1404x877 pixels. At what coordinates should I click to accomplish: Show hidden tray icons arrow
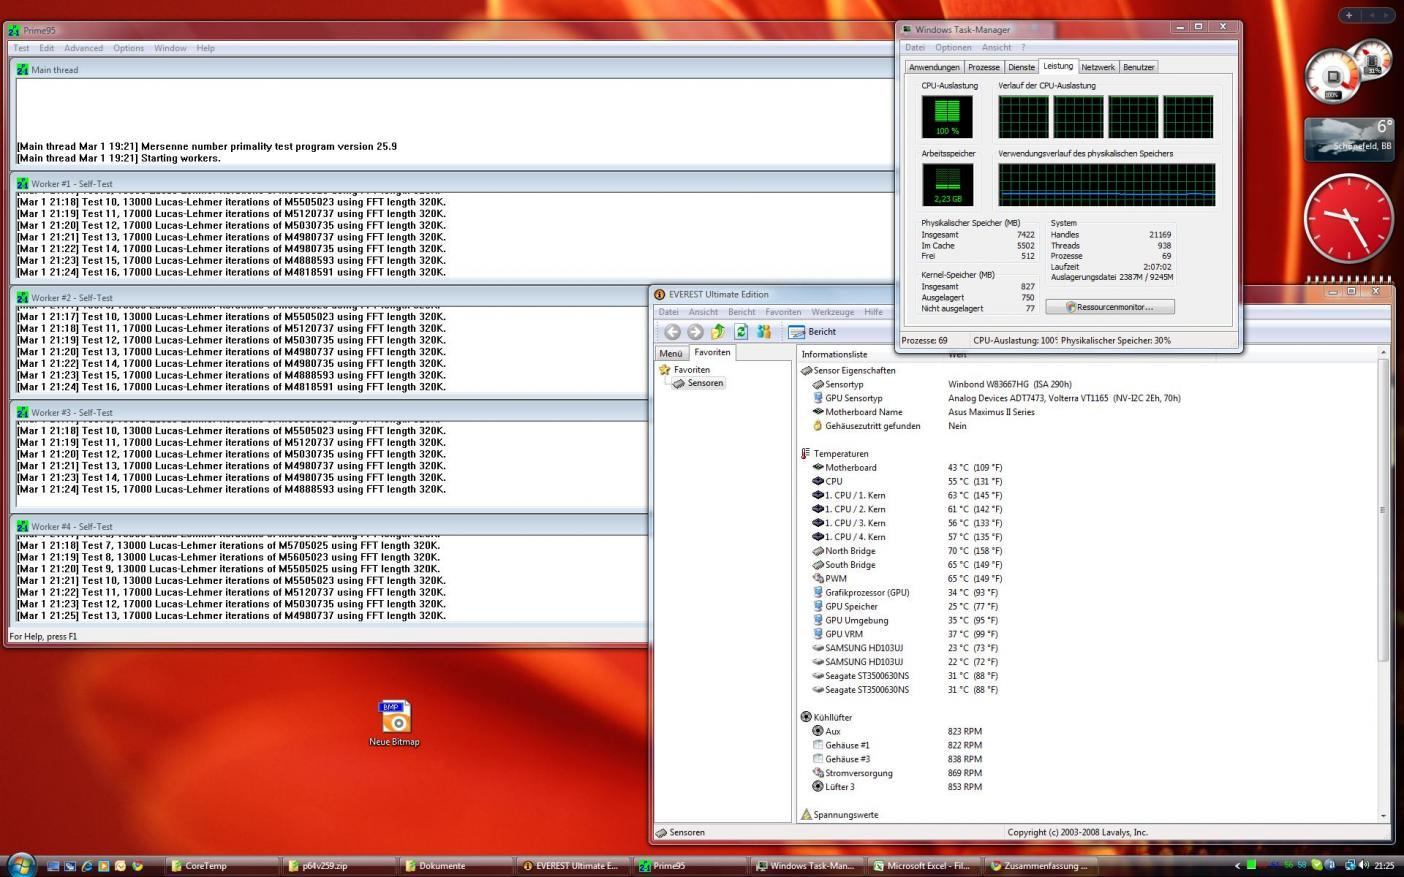point(1237,865)
